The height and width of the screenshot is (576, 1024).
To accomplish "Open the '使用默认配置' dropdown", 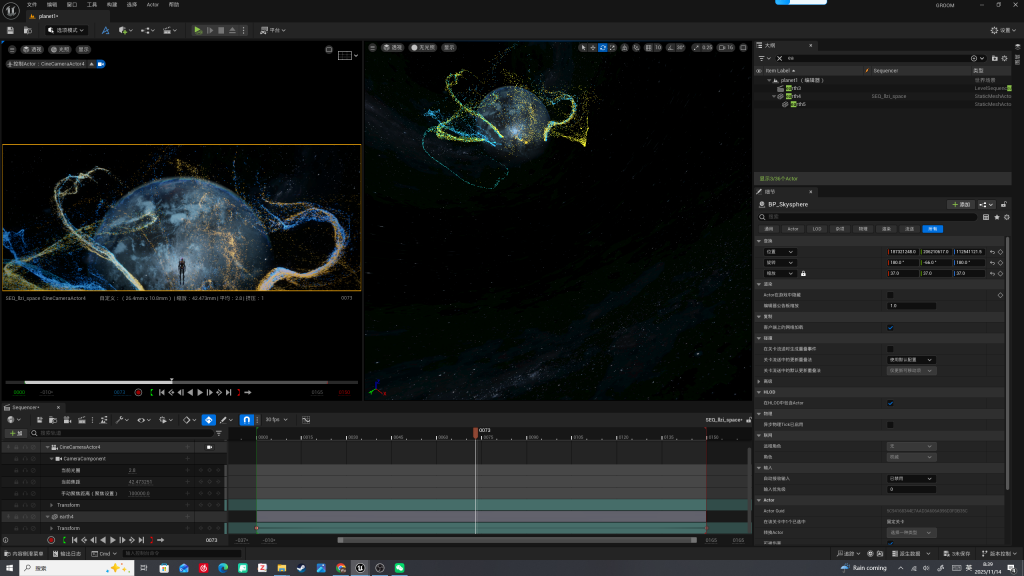I will point(911,359).
